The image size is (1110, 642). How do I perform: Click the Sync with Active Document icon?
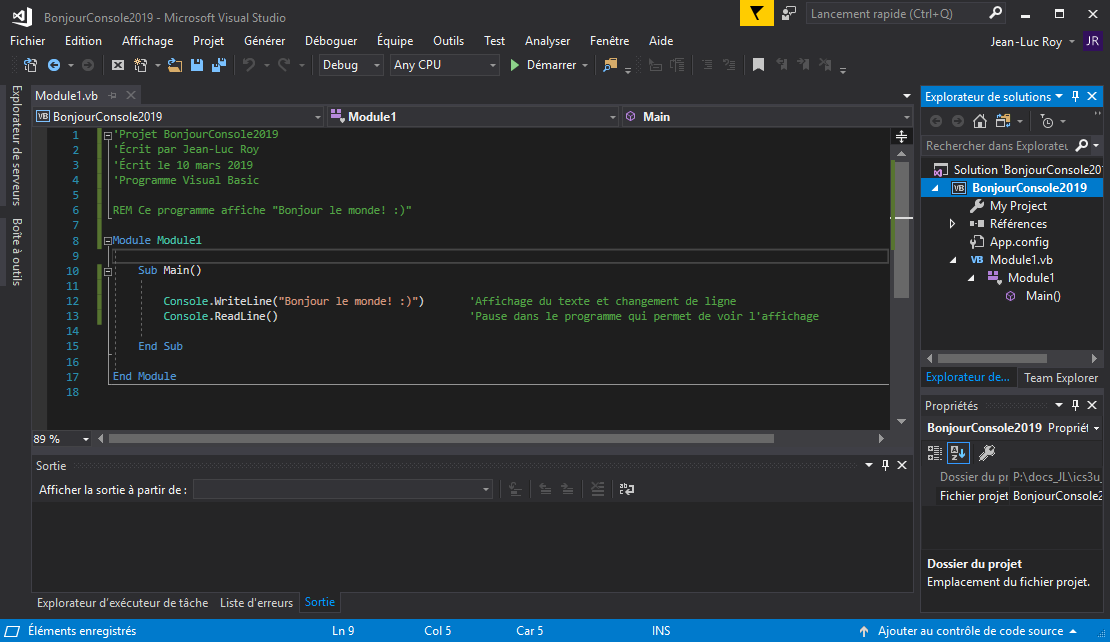click(x=1003, y=122)
